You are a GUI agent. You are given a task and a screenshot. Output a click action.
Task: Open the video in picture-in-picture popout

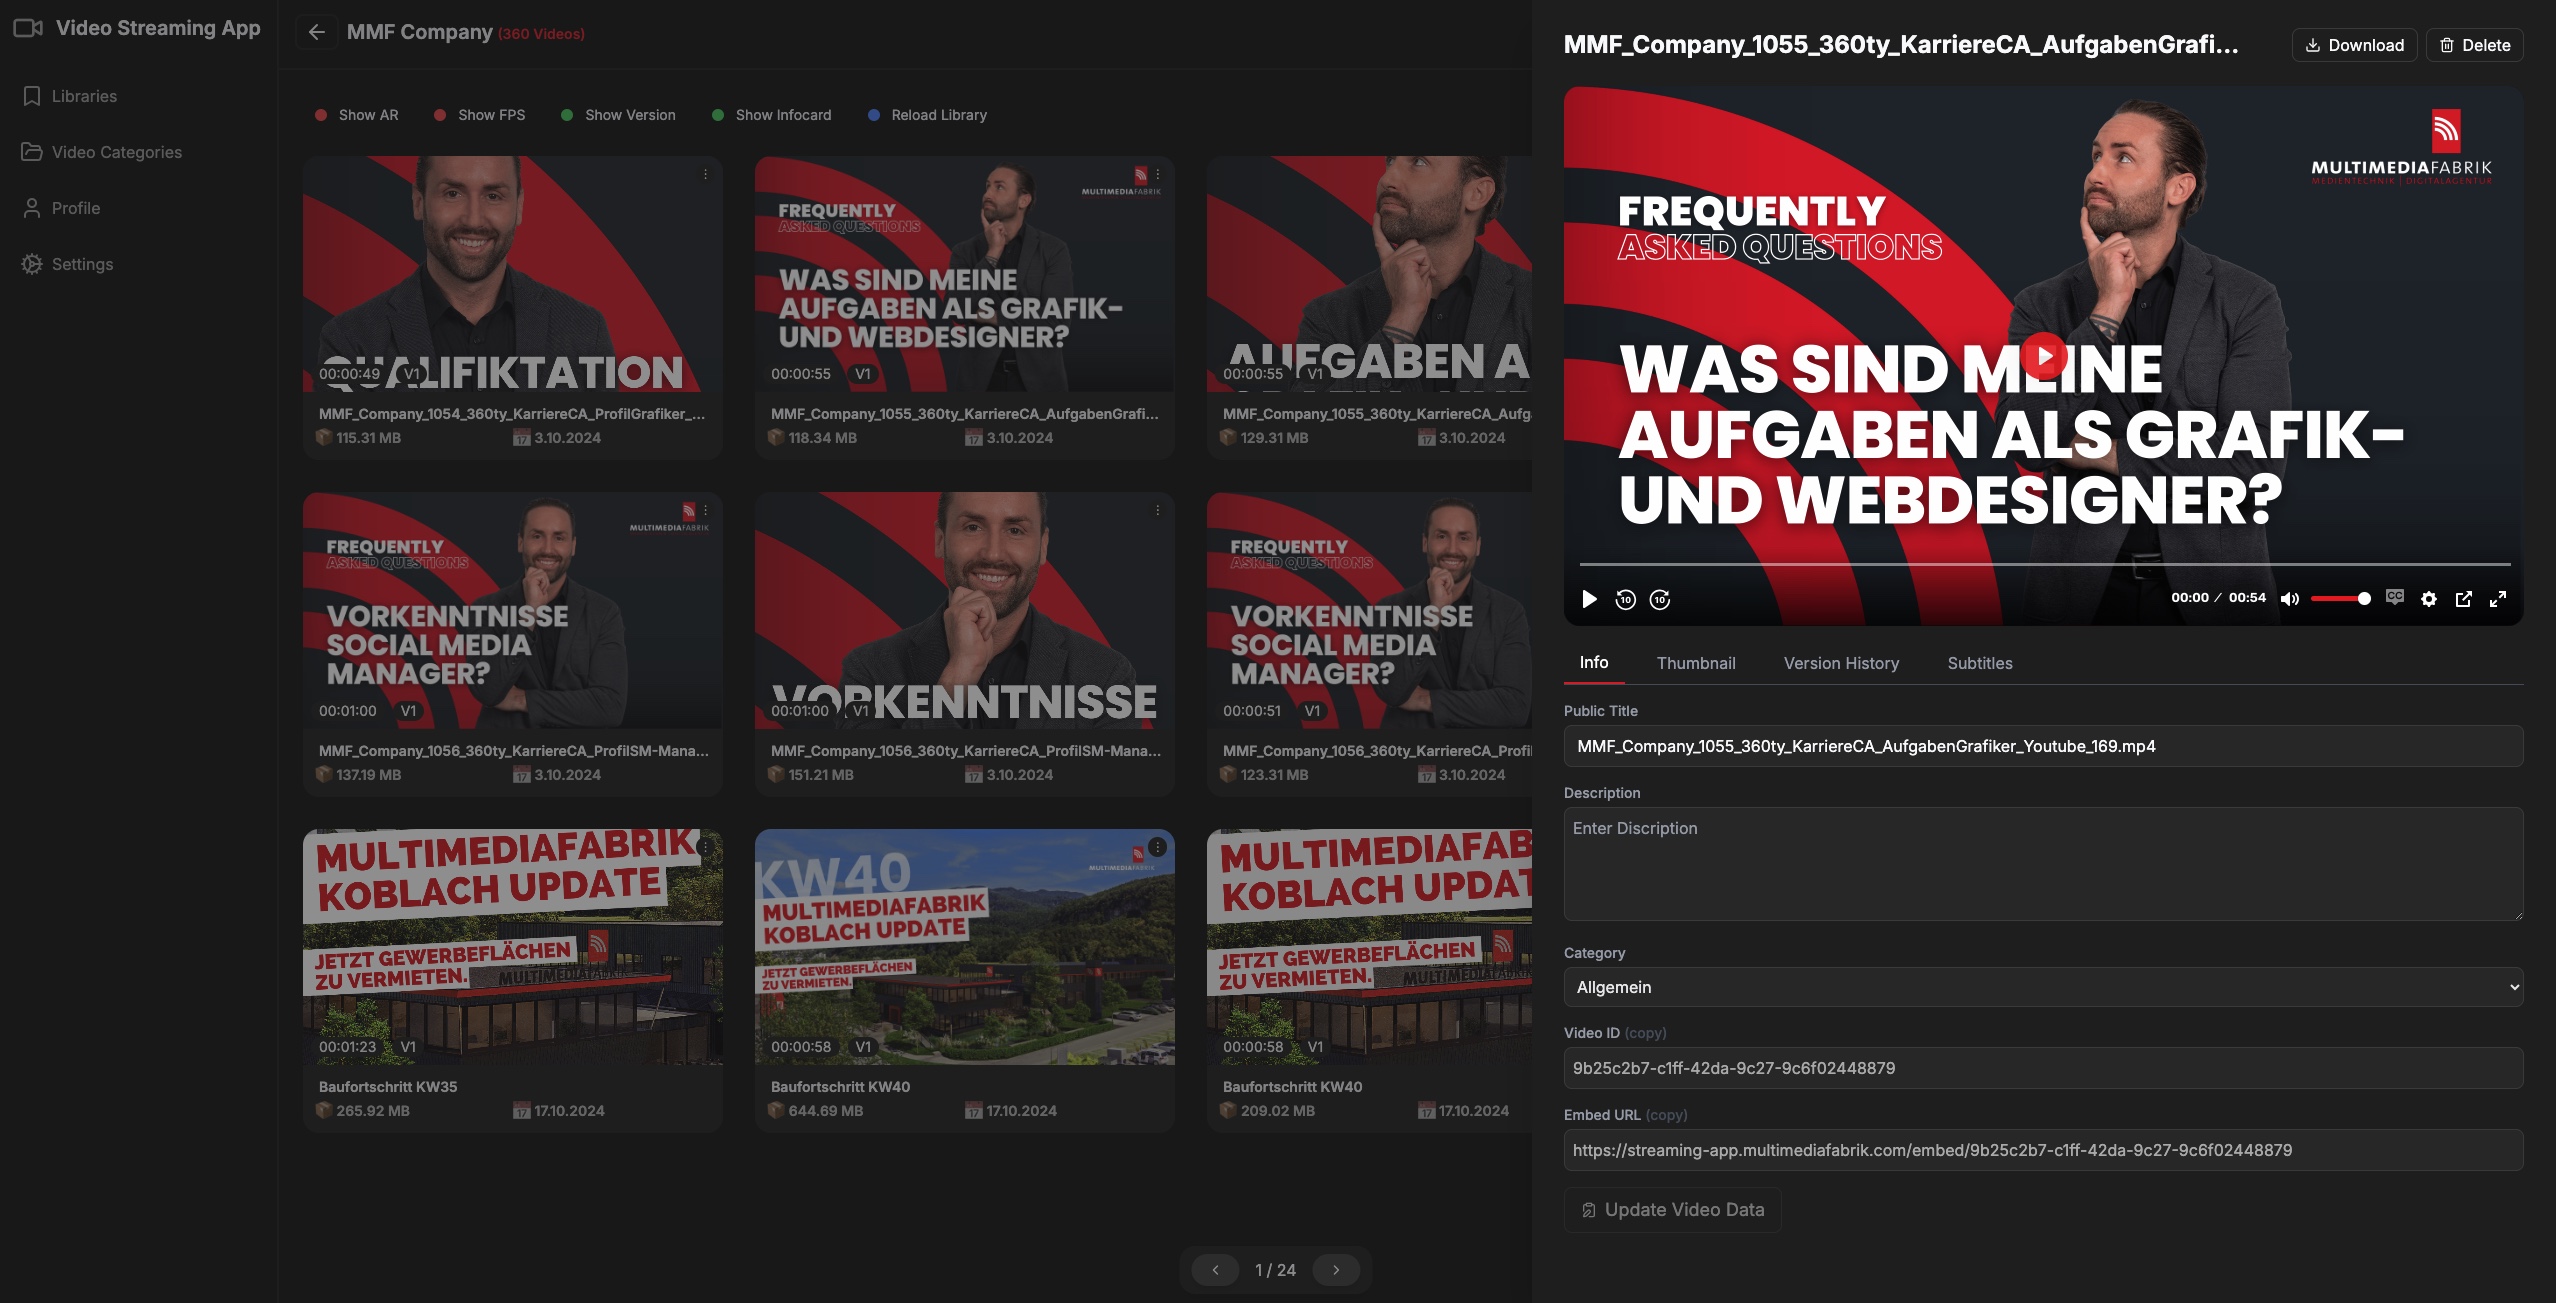[x=2463, y=599]
